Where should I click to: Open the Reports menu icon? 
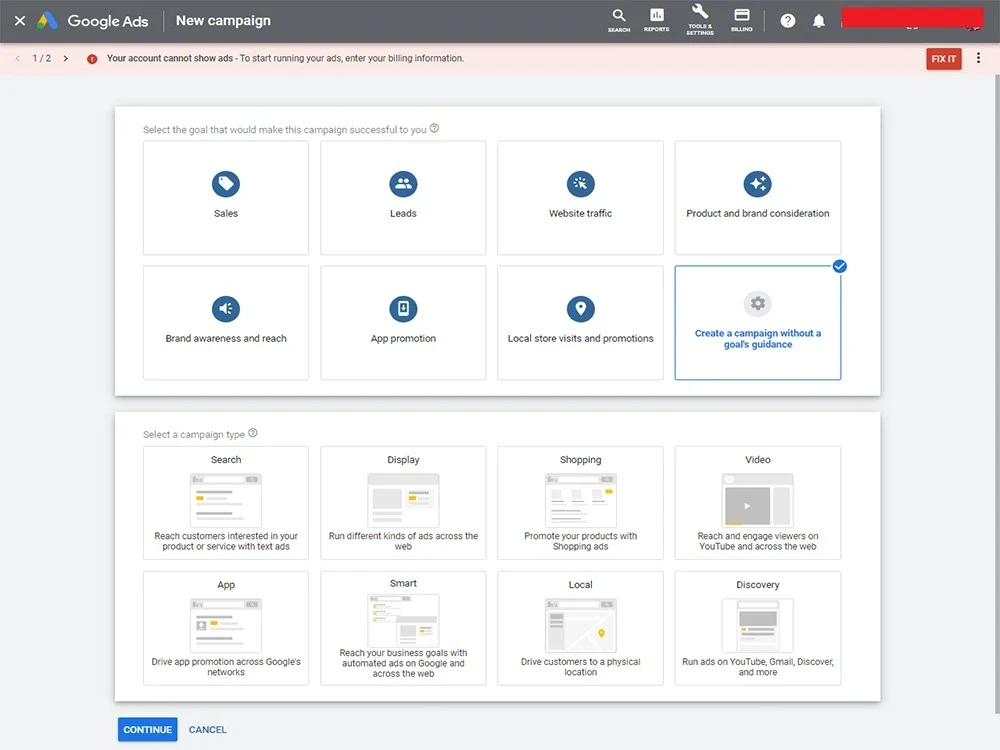pos(656,20)
